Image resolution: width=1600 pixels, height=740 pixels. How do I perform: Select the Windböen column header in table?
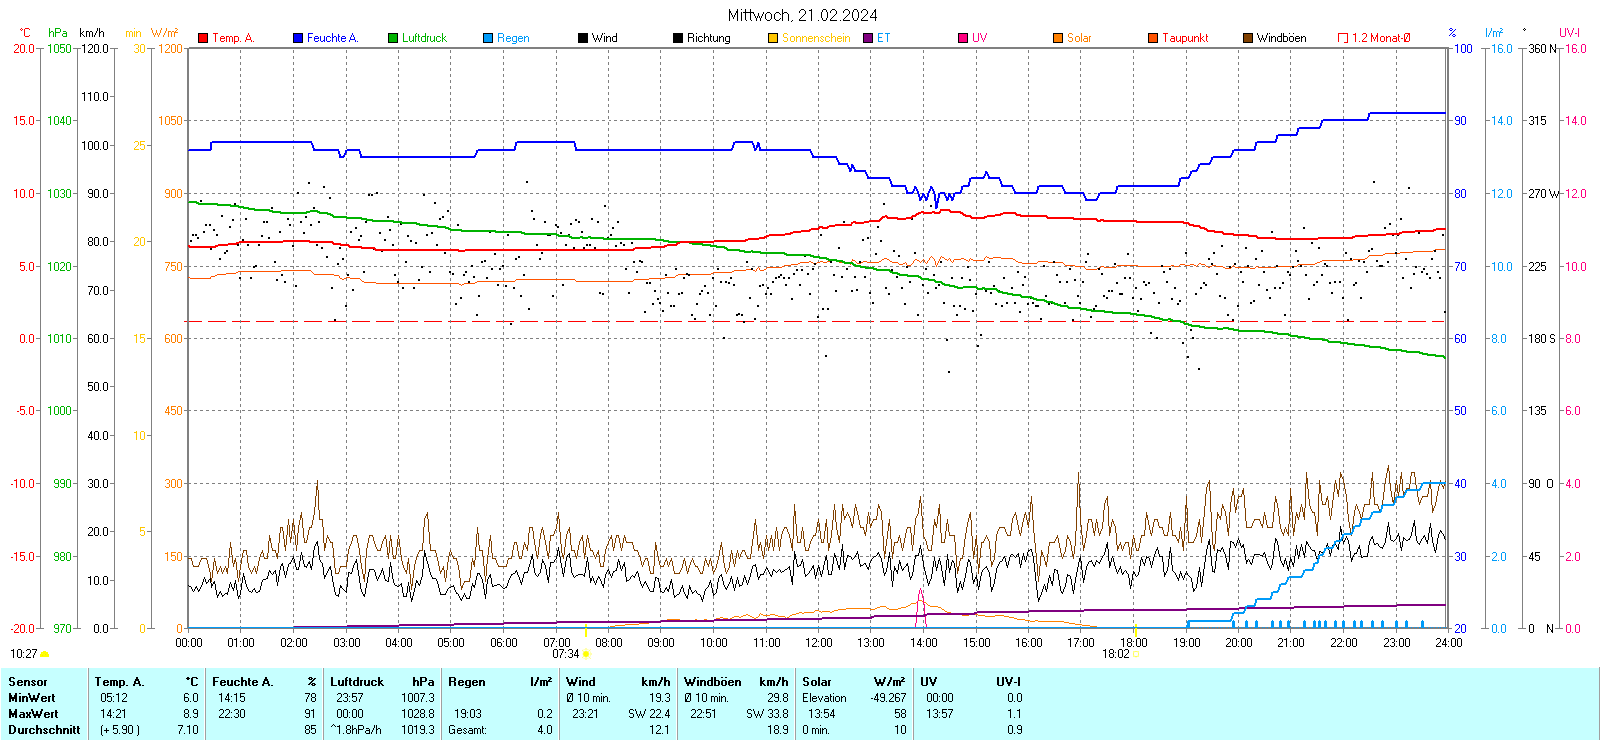712,682
